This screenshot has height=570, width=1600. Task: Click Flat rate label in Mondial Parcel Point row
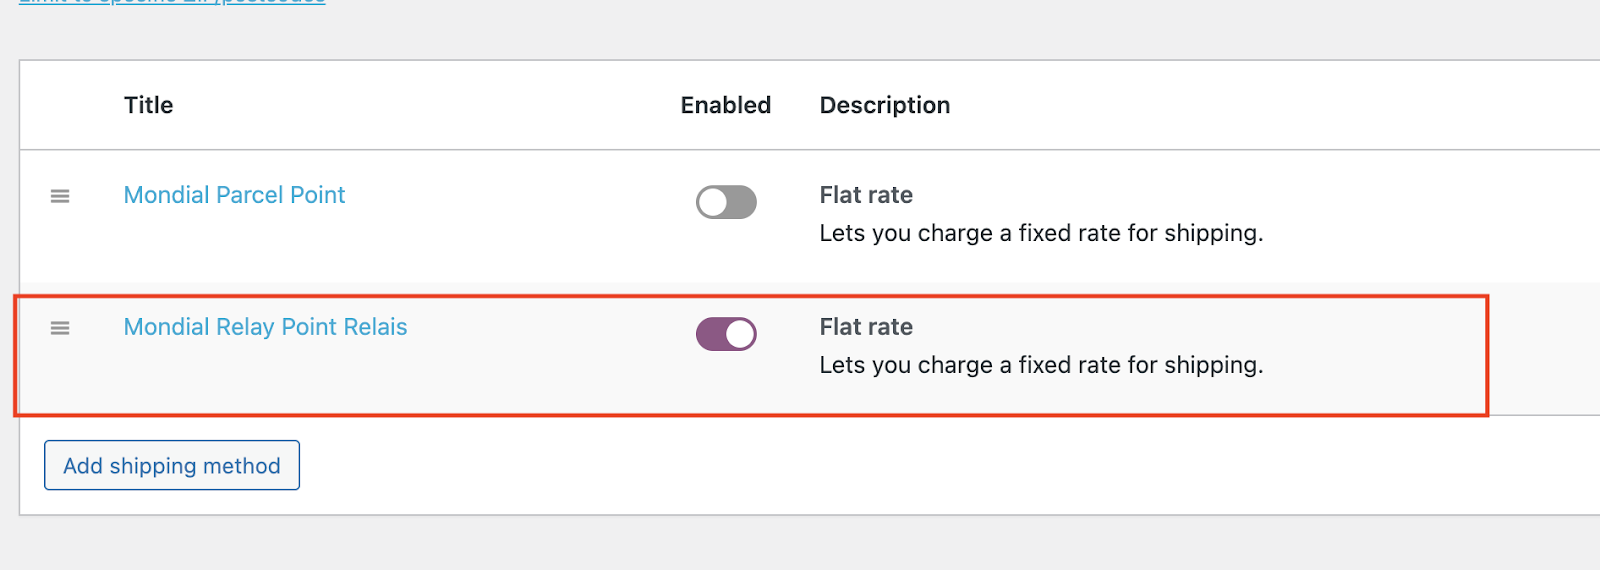click(866, 195)
